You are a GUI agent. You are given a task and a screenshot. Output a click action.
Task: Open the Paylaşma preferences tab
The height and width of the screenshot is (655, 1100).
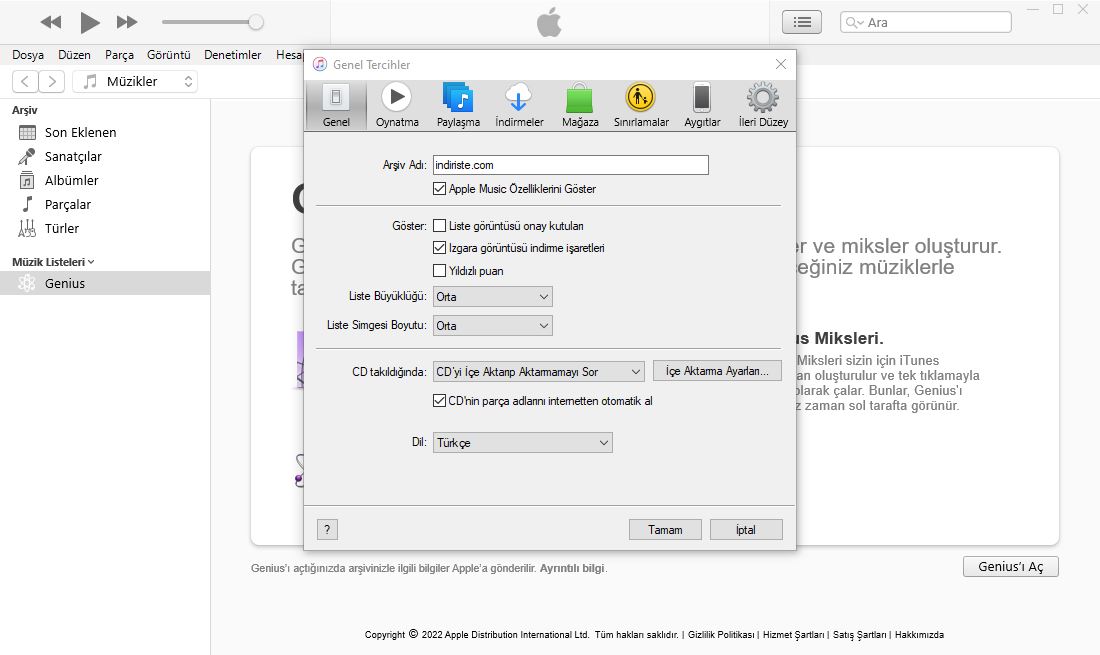(458, 106)
